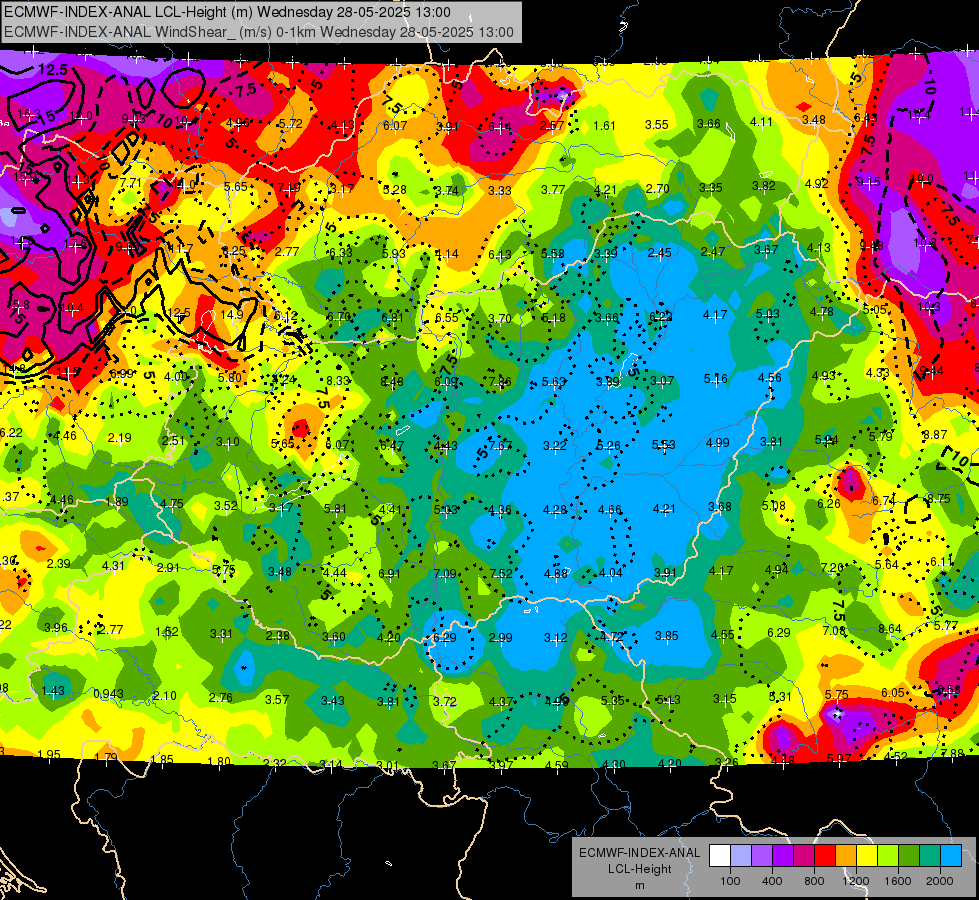Click the '400' legend tick label
979x900 pixels.
point(772,881)
